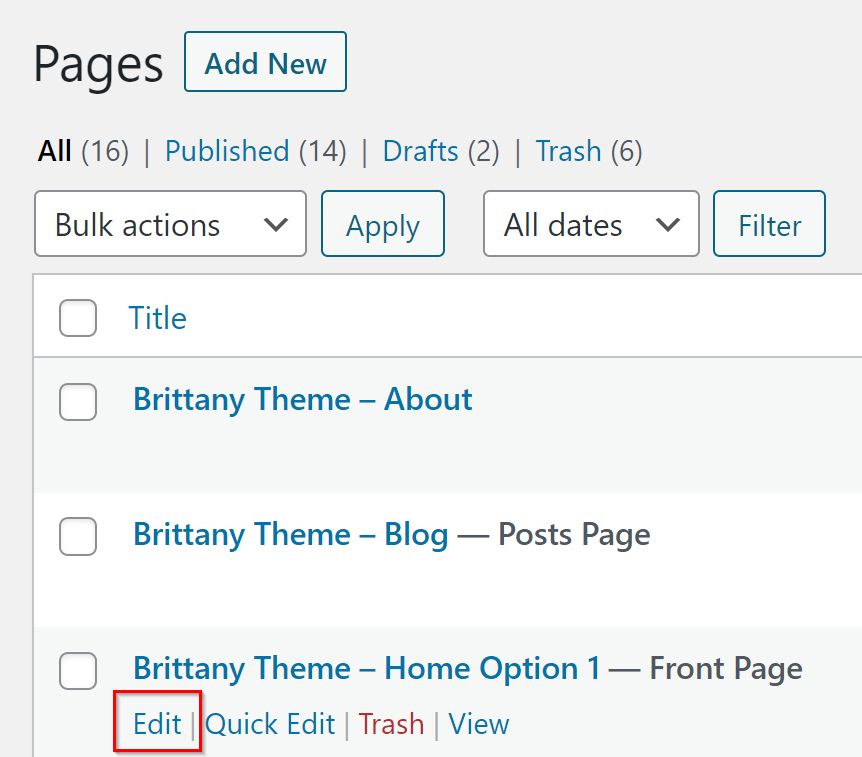Expand the All dates dropdown

(590, 225)
